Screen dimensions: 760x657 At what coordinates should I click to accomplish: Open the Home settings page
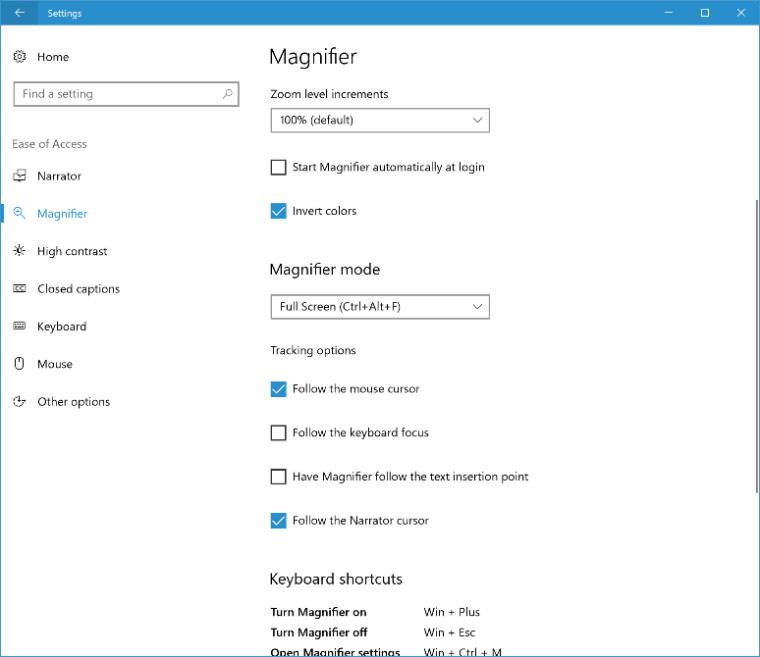tap(53, 57)
